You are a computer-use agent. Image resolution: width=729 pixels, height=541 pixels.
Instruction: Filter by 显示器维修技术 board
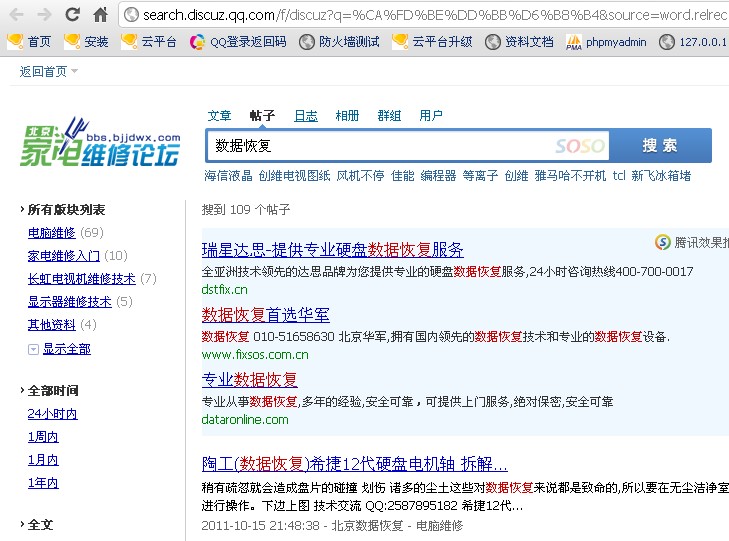click(x=70, y=302)
